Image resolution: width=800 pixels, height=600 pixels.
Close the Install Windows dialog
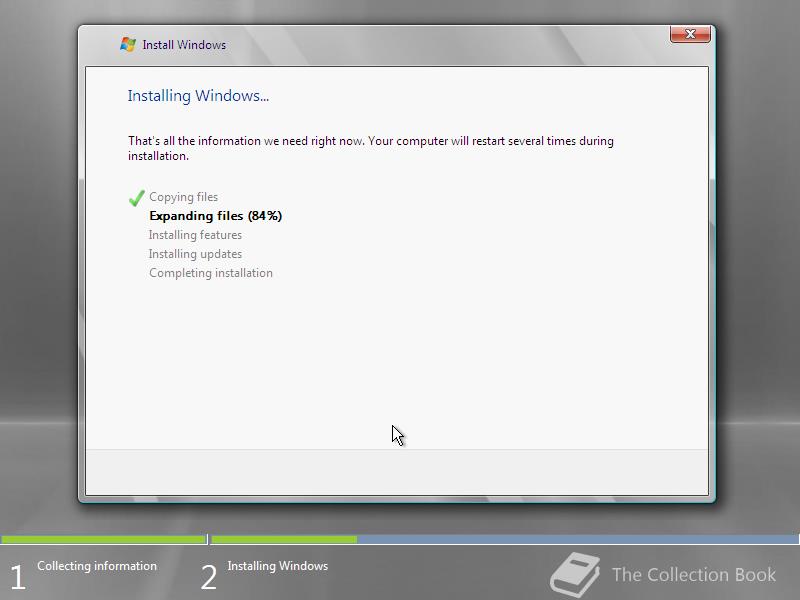coord(690,34)
